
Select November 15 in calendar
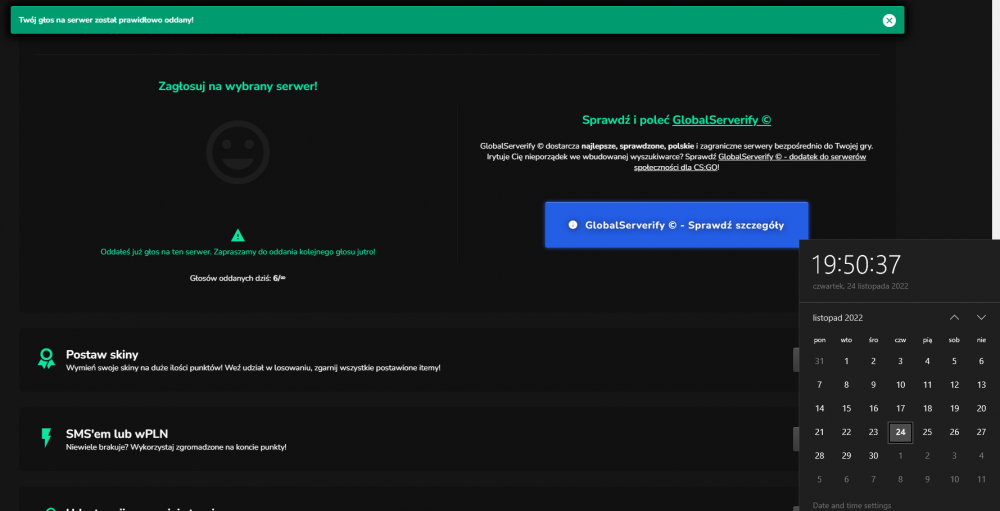(x=846, y=408)
